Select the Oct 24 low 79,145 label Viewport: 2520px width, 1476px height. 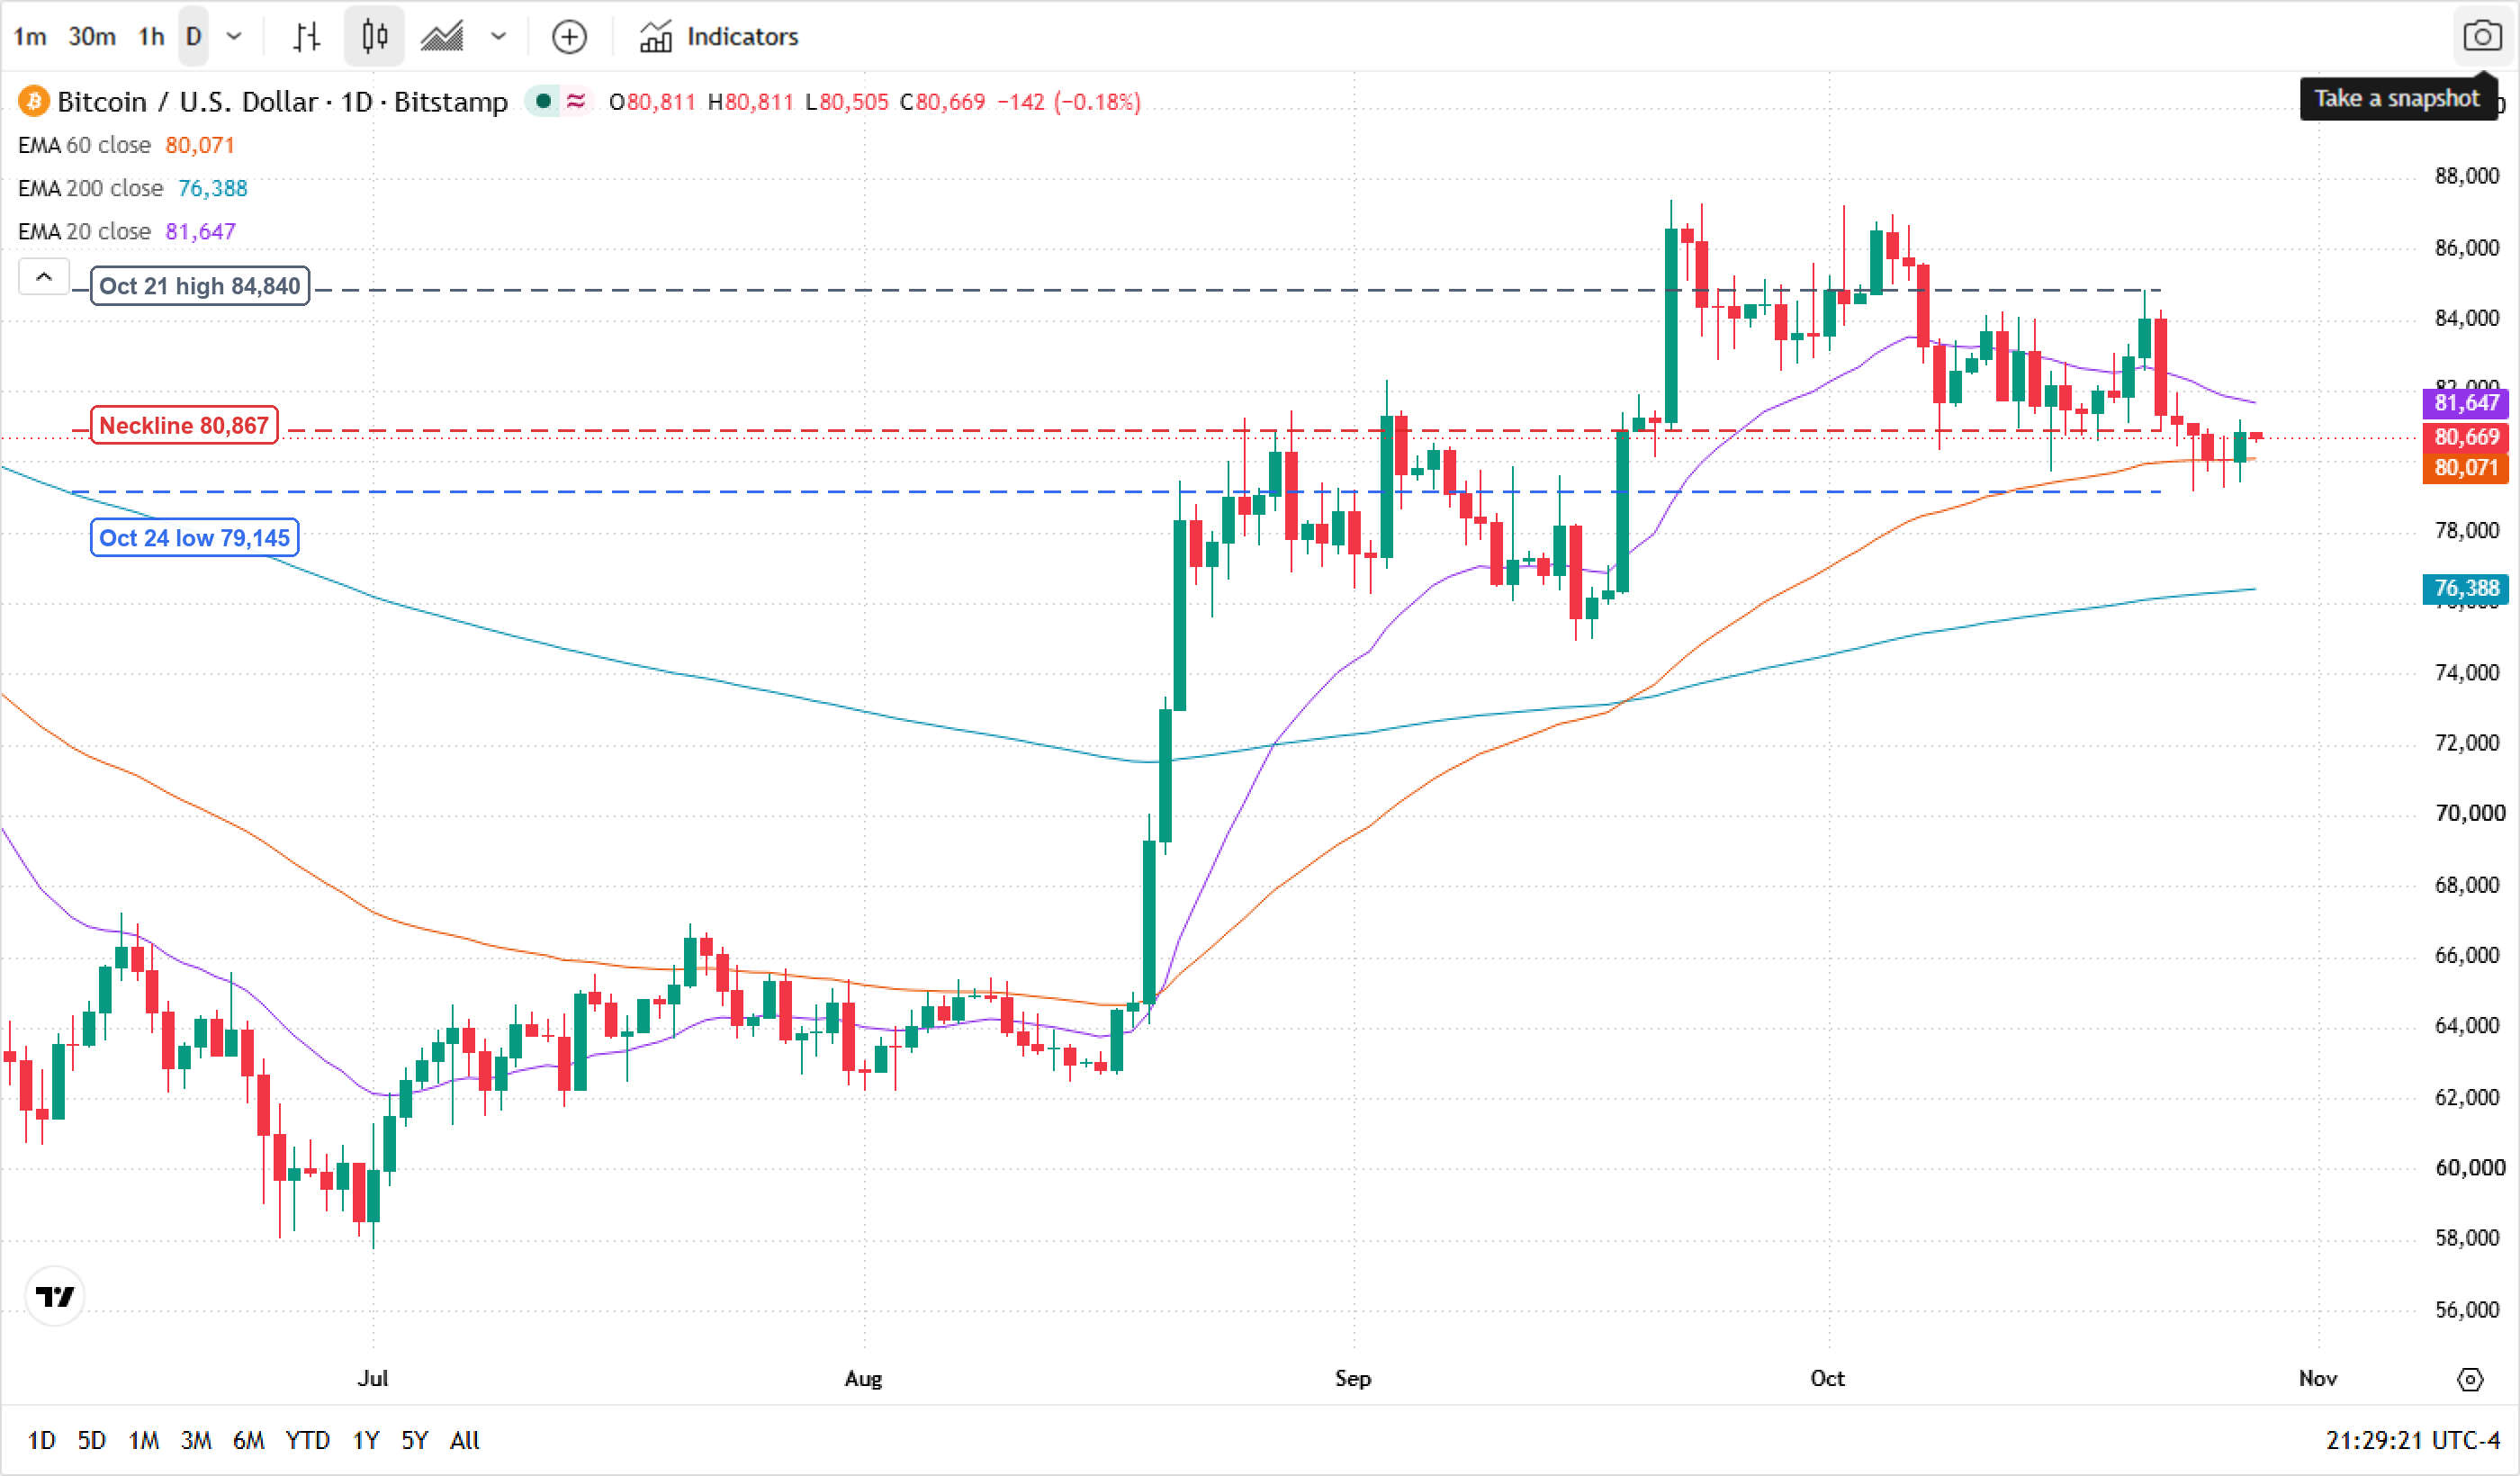[194, 538]
